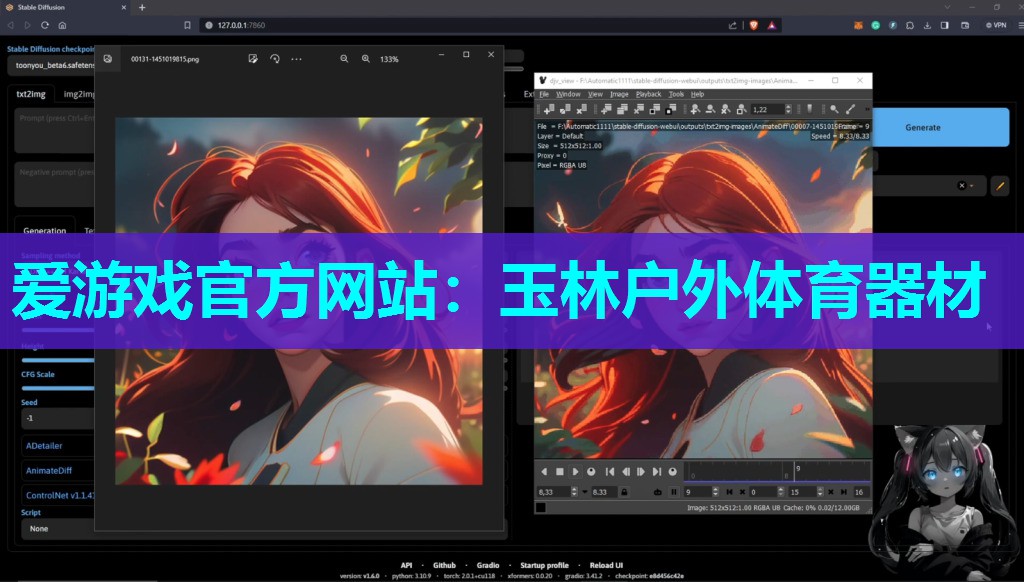1024x582 pixels.
Task: Step to previous frame in djv_view
Action: coord(626,472)
